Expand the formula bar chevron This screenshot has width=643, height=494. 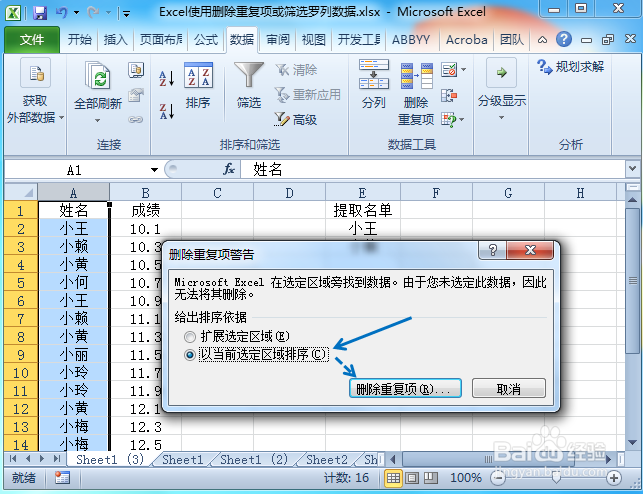(632, 168)
